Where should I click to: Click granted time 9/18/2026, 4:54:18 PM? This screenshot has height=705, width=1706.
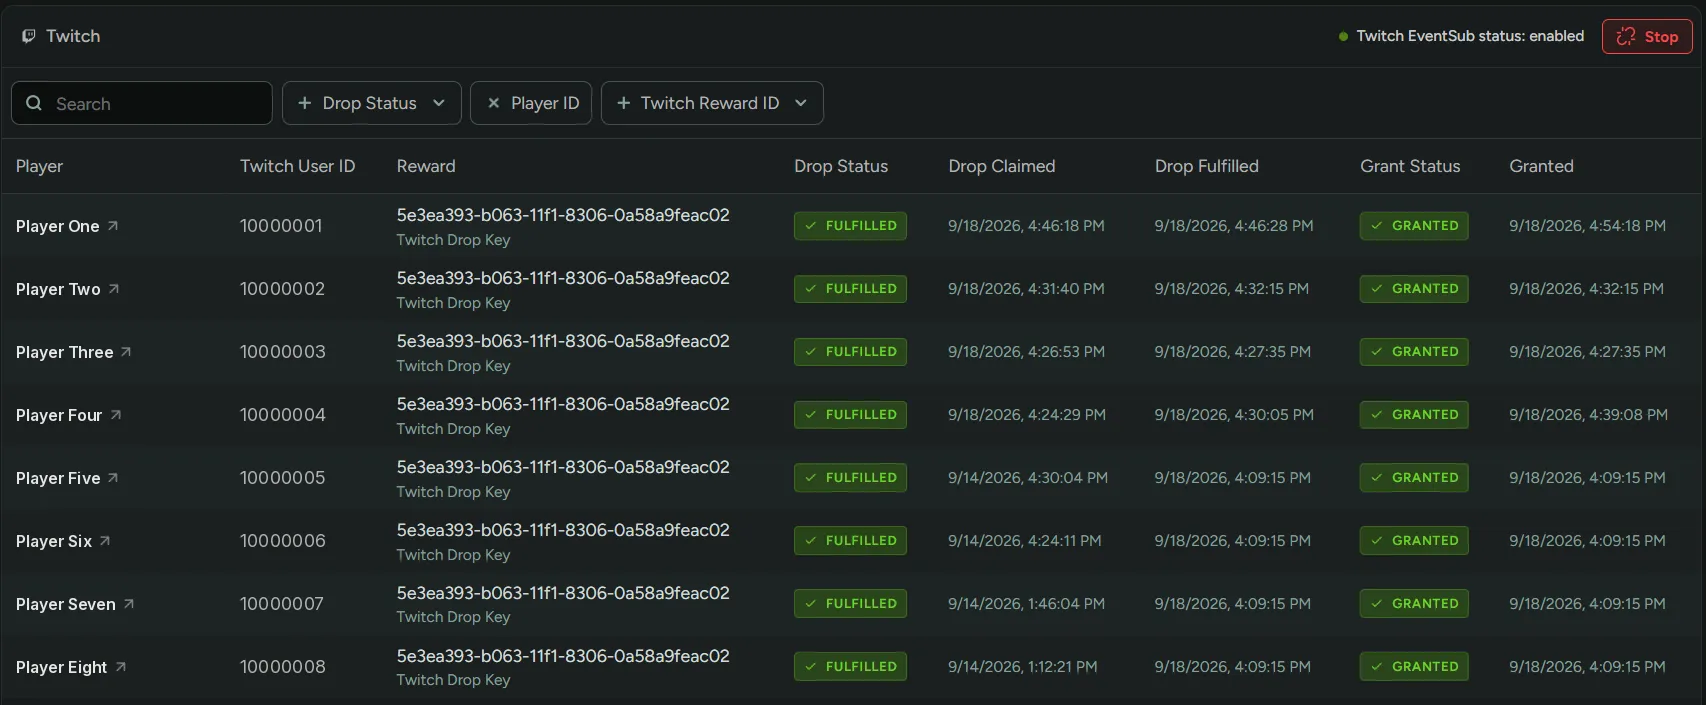point(1587,226)
